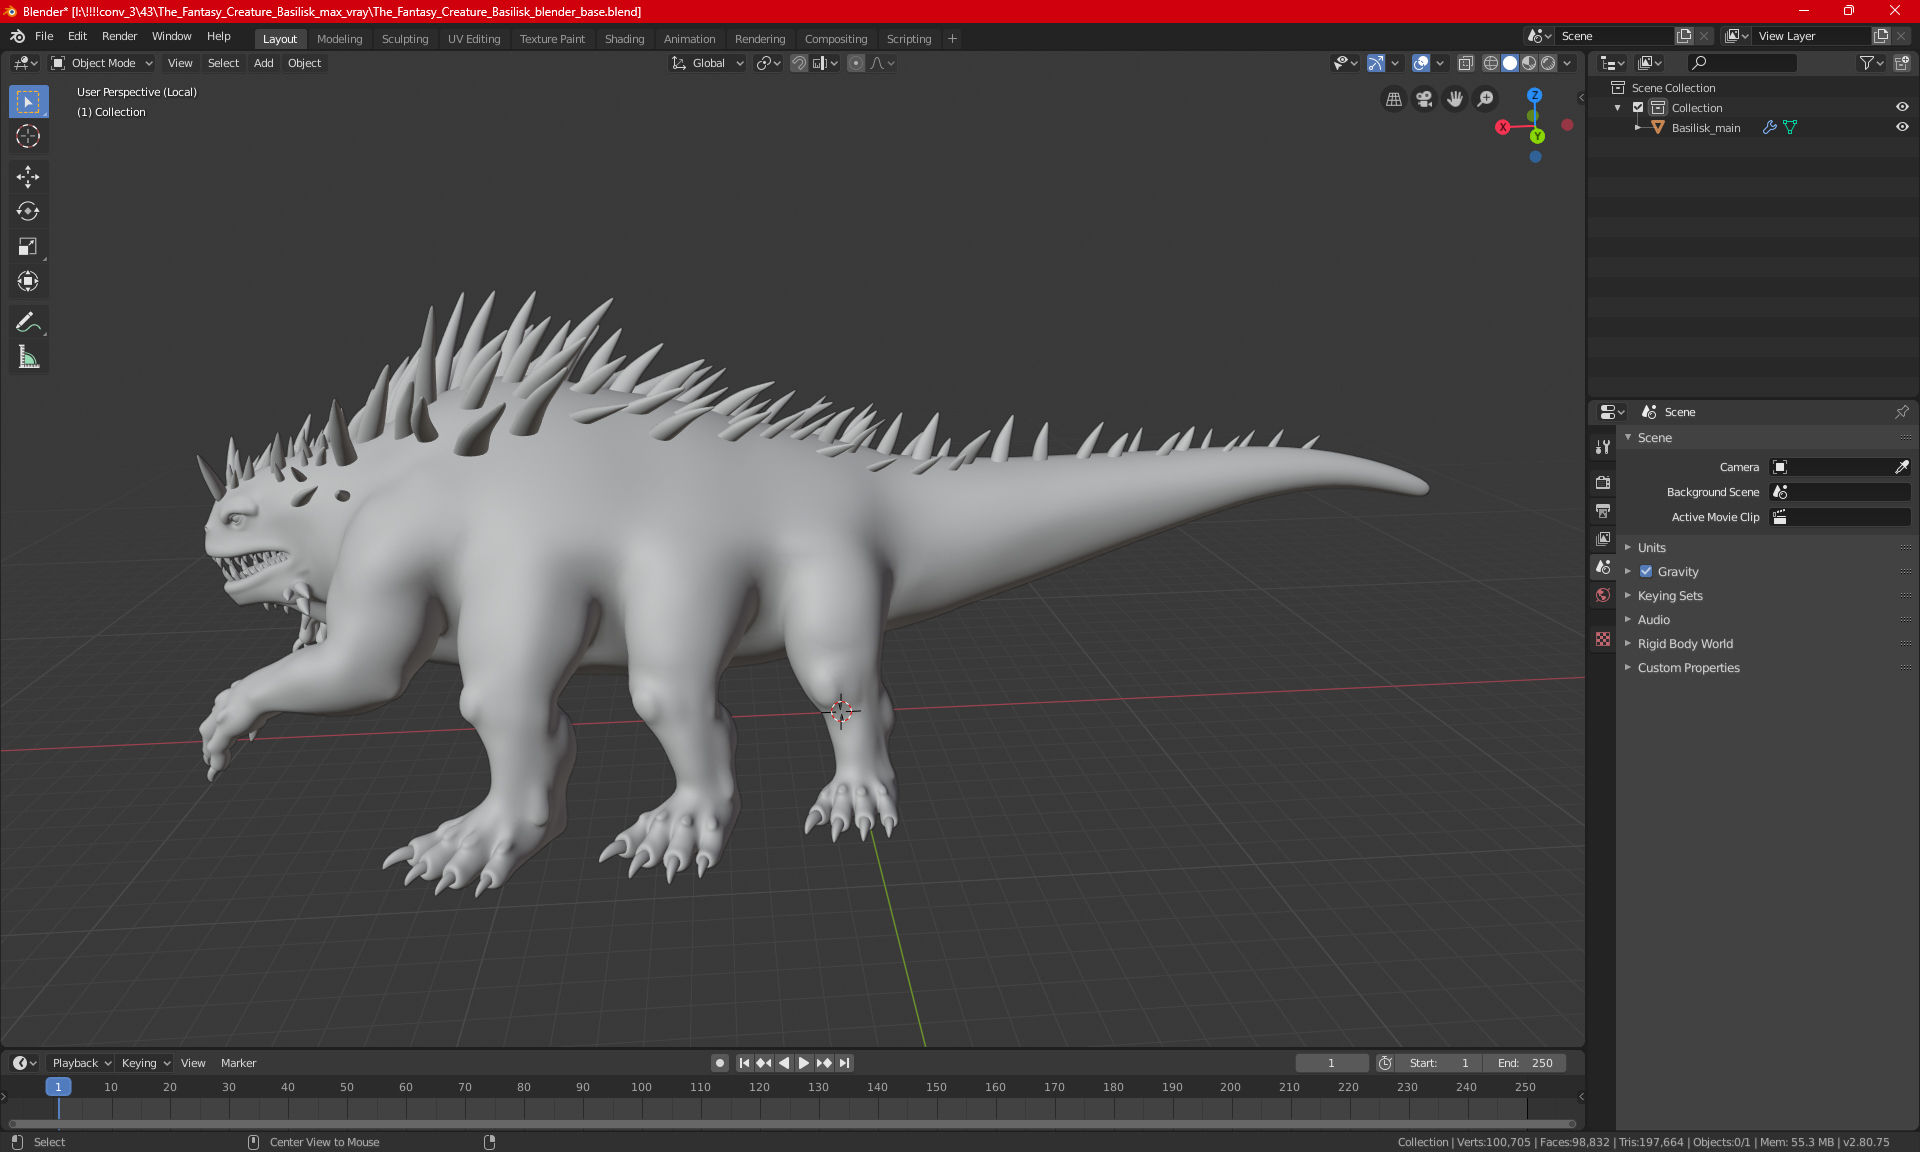Select the 3D Cursor tool
The image size is (1920, 1152).
click(28, 136)
